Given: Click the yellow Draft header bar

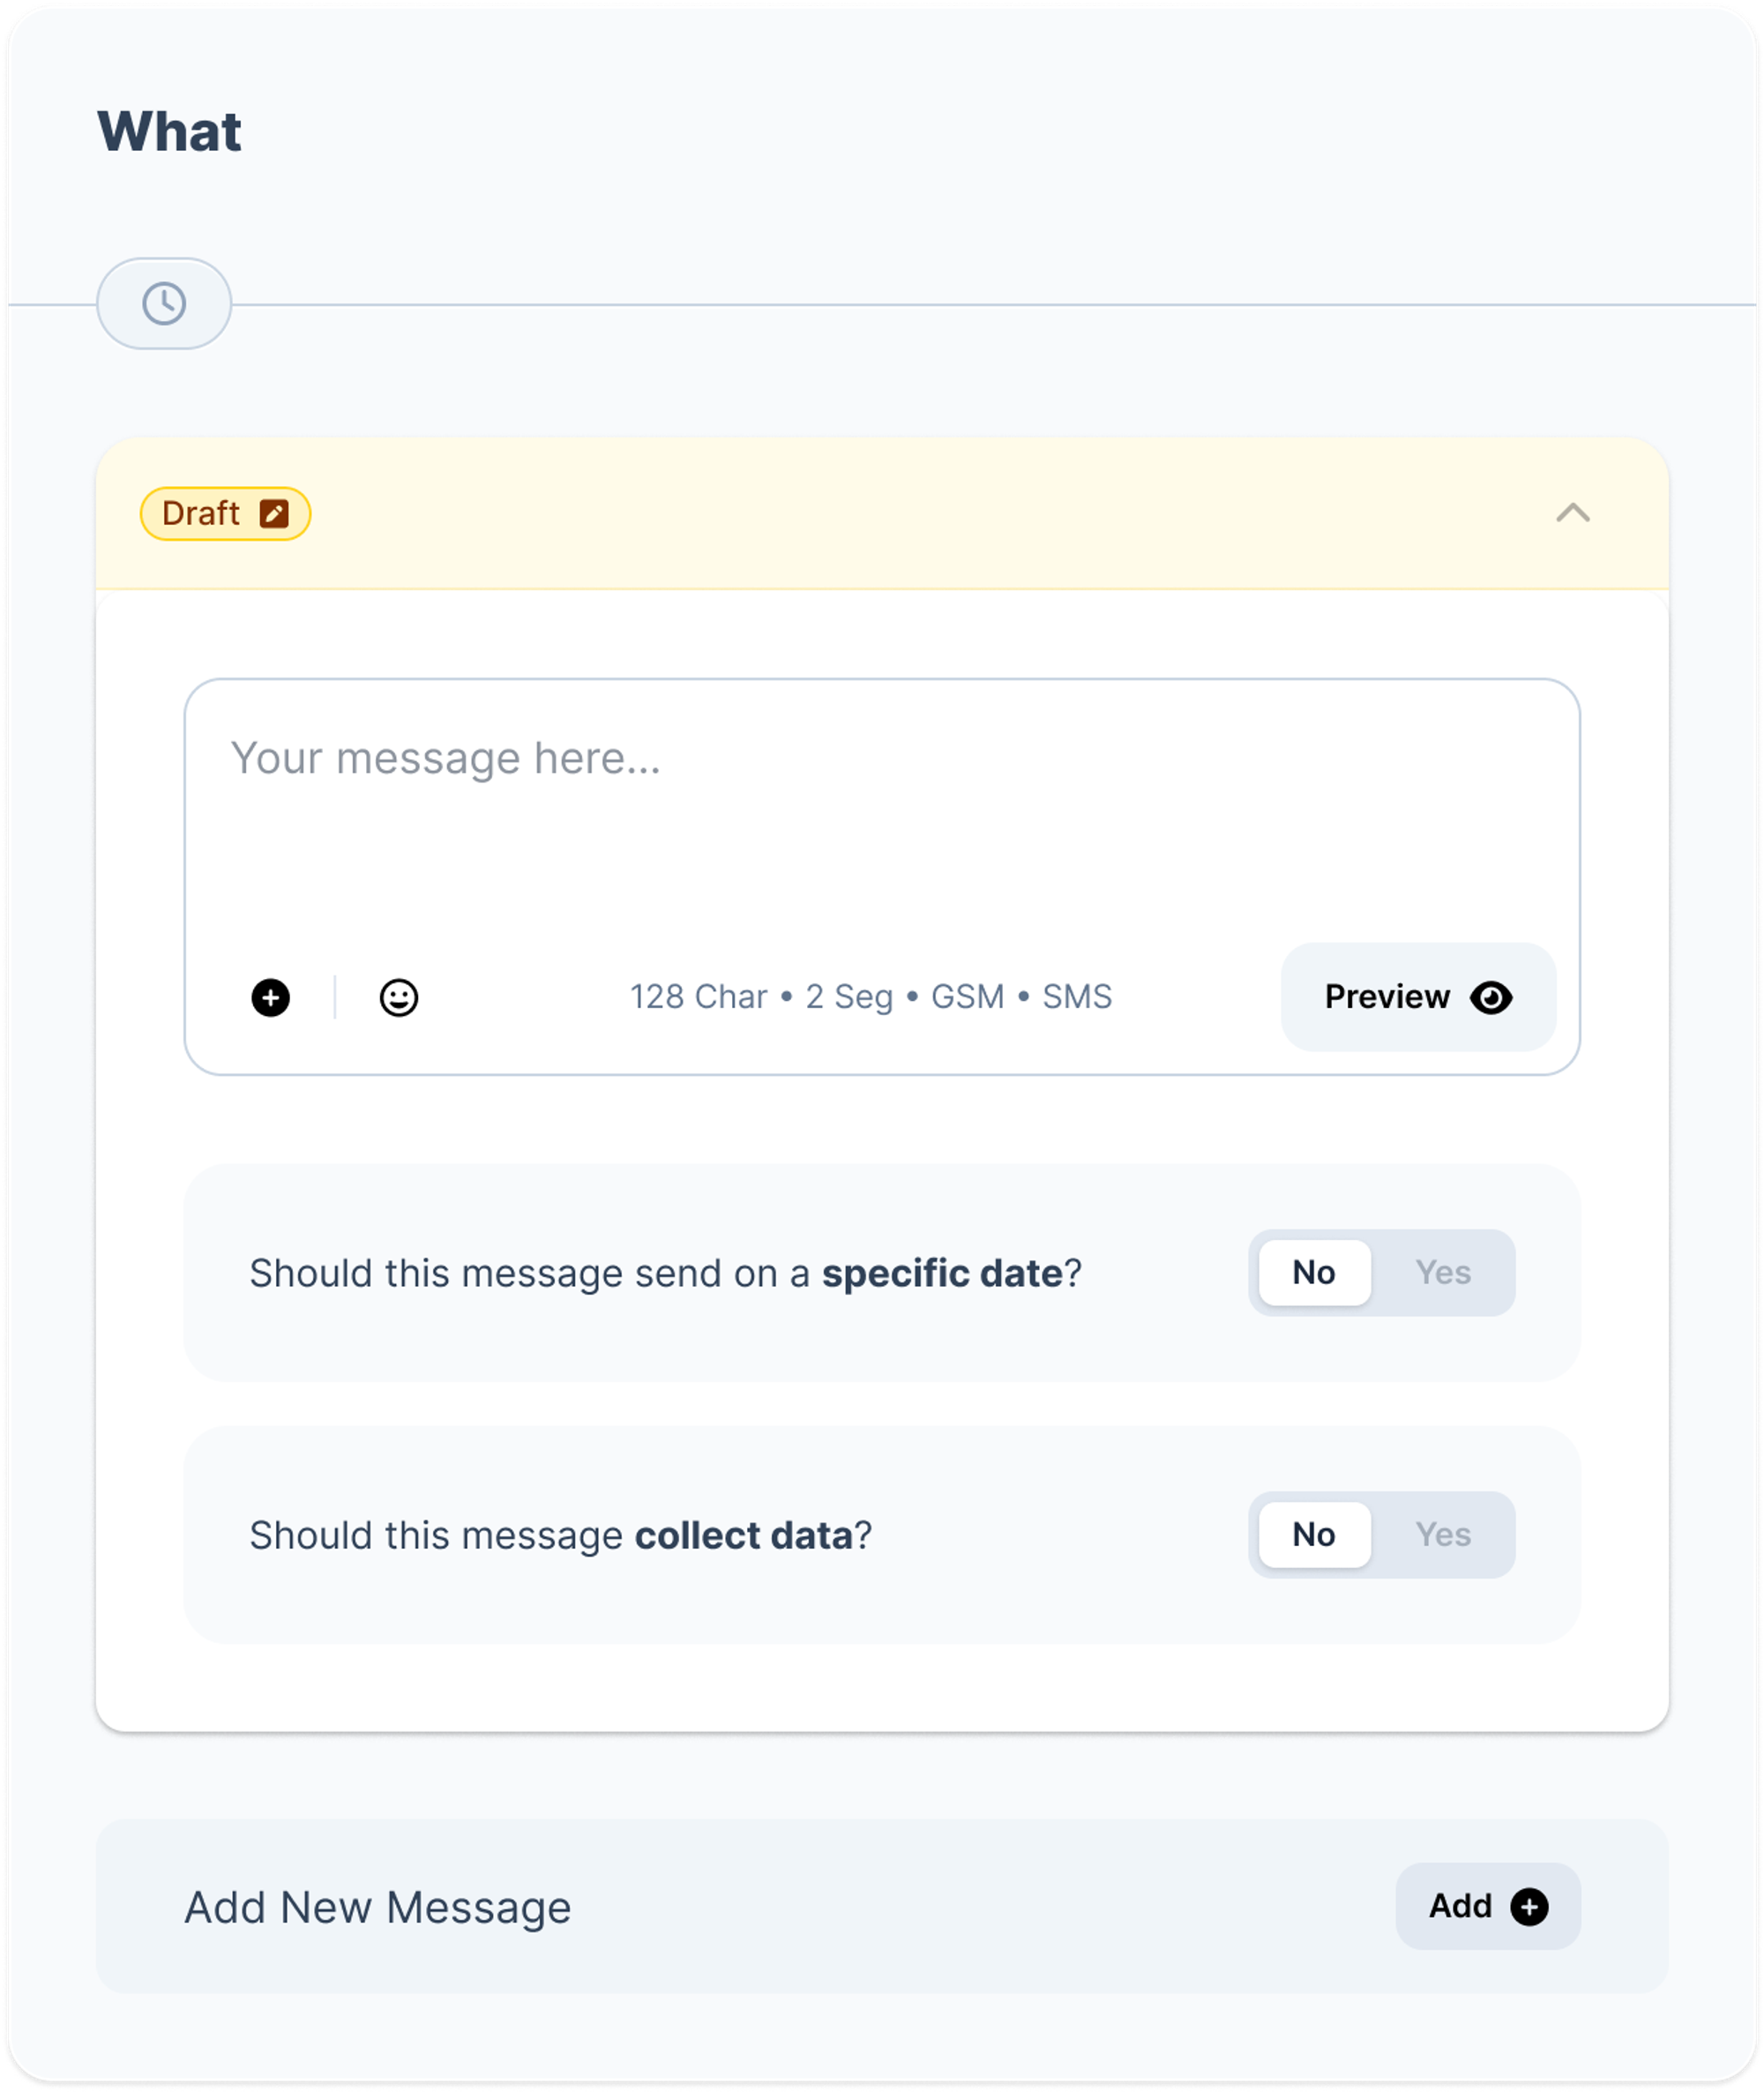Looking at the screenshot, I should click(881, 513).
